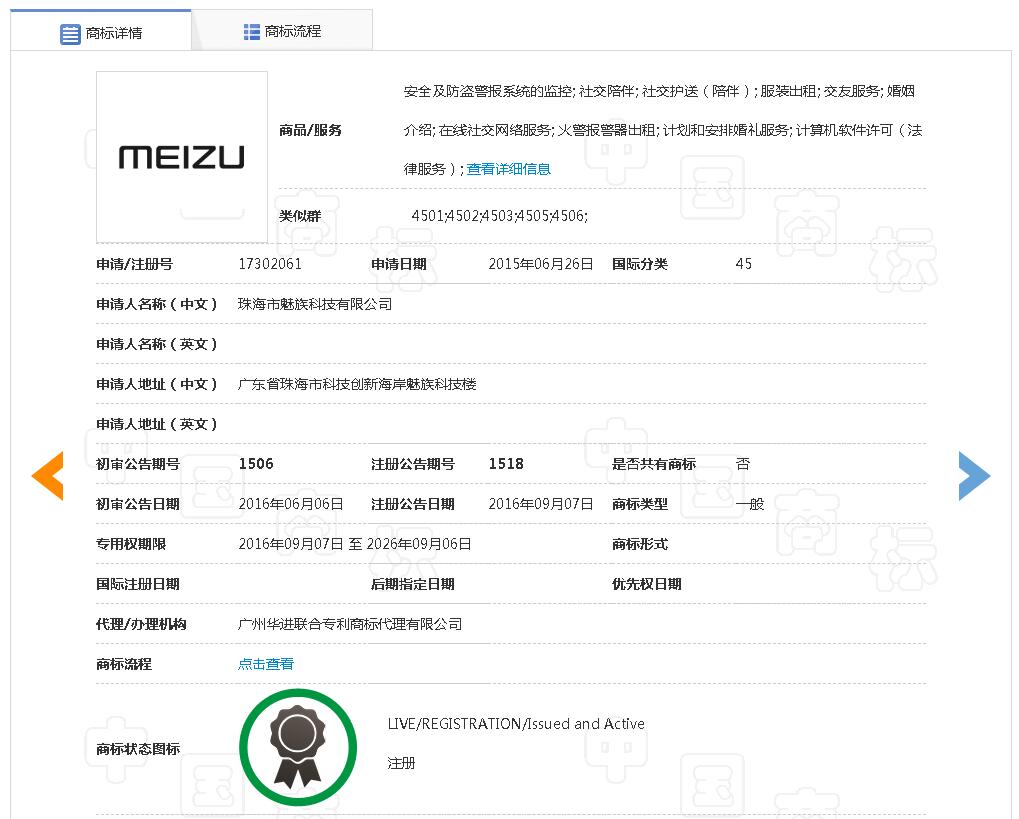Click the 商标详情 tab list icon

point(70,34)
